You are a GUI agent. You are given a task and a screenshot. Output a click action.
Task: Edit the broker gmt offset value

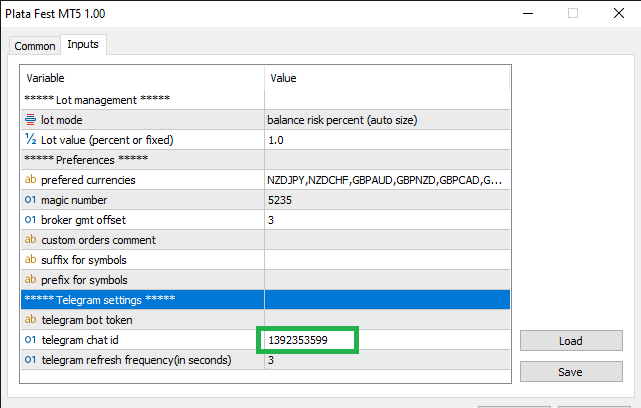coord(387,220)
